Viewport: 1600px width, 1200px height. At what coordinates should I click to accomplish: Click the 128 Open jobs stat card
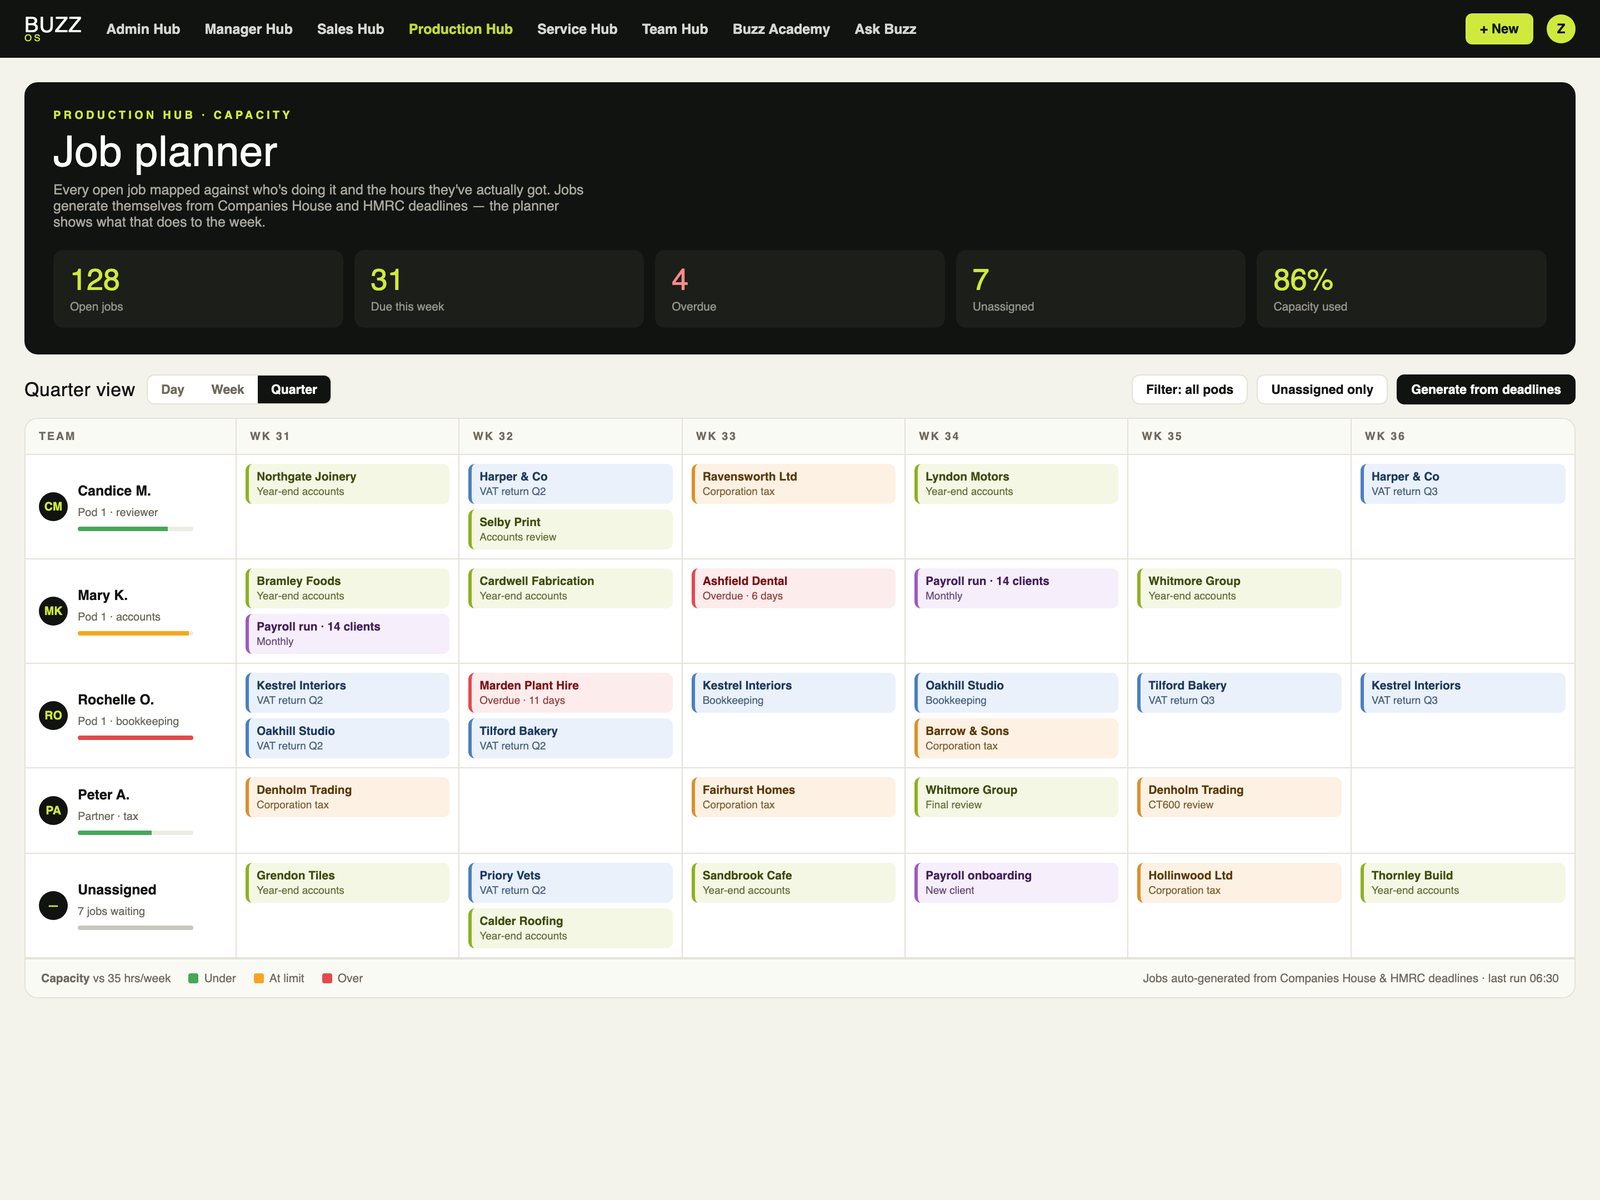click(198, 289)
